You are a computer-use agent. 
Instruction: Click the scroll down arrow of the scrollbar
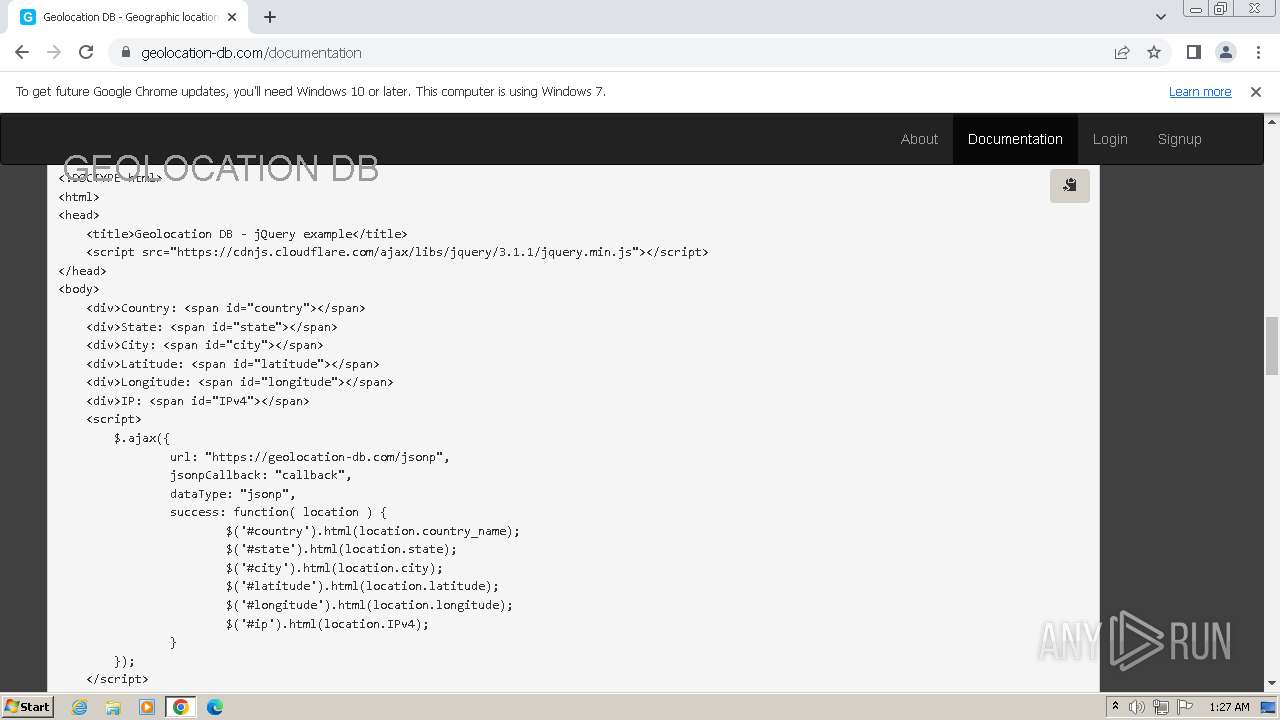click(1272, 683)
